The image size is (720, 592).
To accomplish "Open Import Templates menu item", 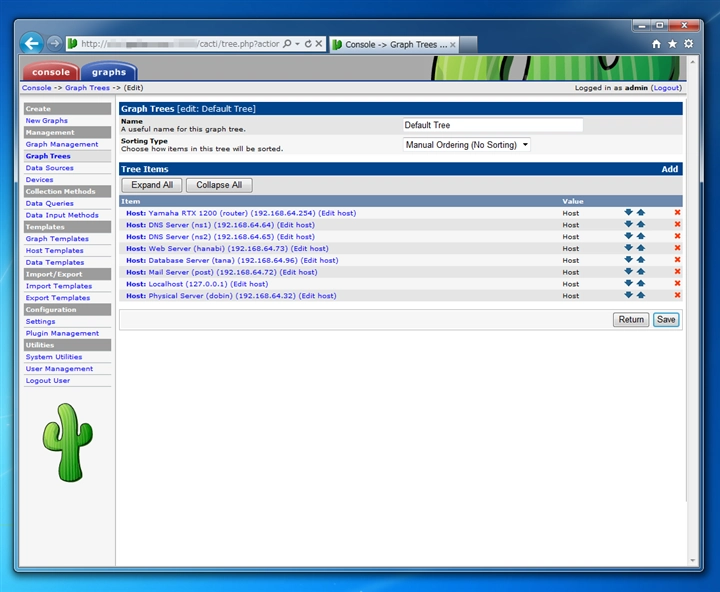I will click(x=59, y=286).
